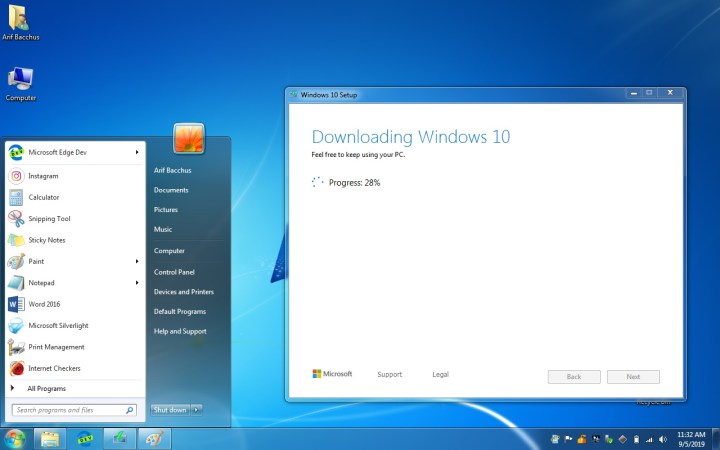The height and width of the screenshot is (450, 720).
Task: Click the Shut down button
Action: 169,410
